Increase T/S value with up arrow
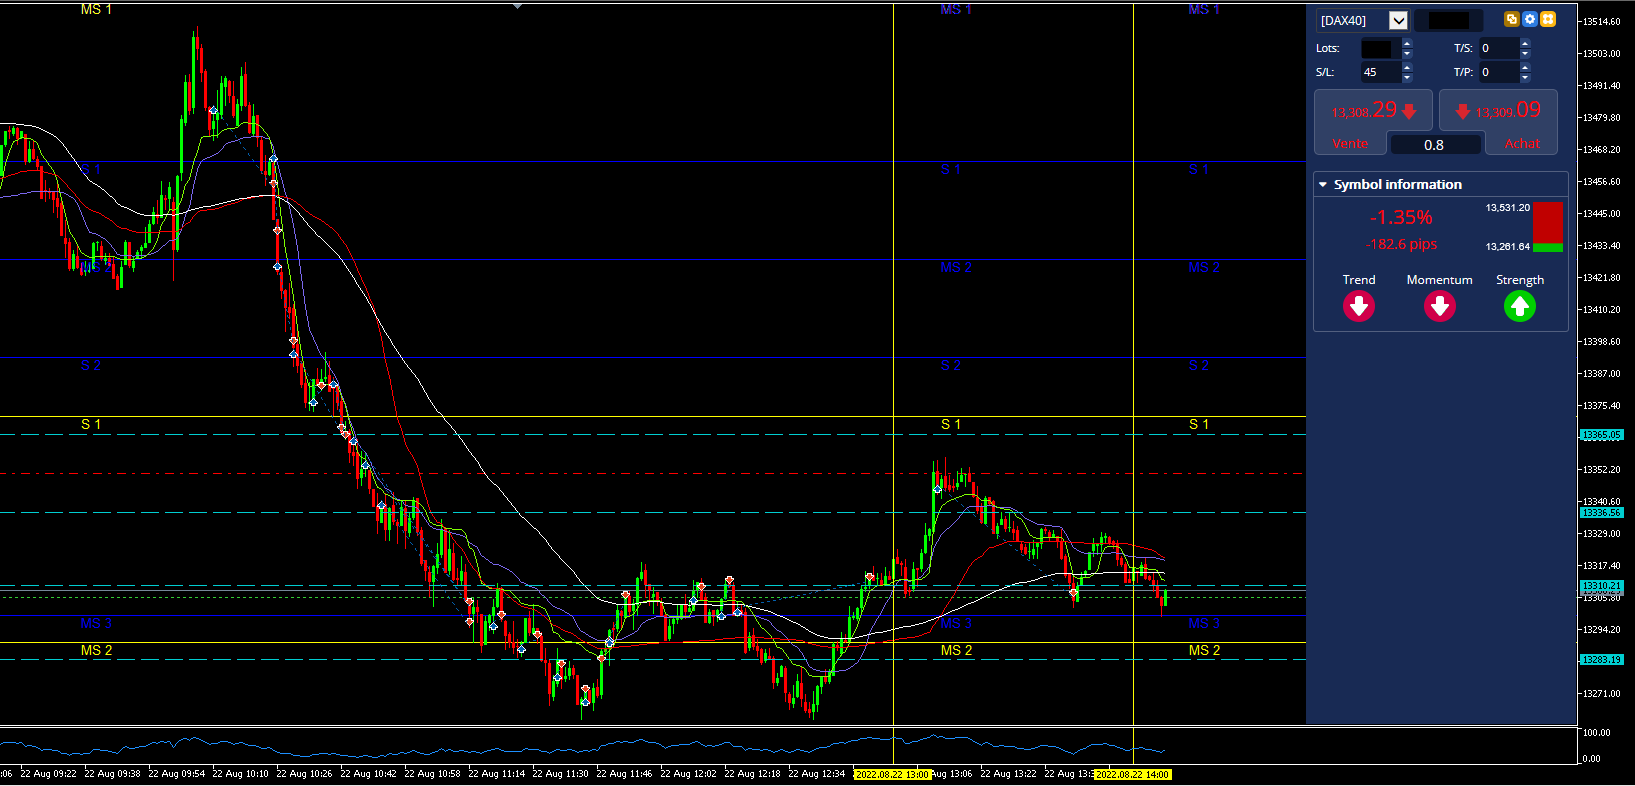1635x786 pixels. click(1525, 43)
